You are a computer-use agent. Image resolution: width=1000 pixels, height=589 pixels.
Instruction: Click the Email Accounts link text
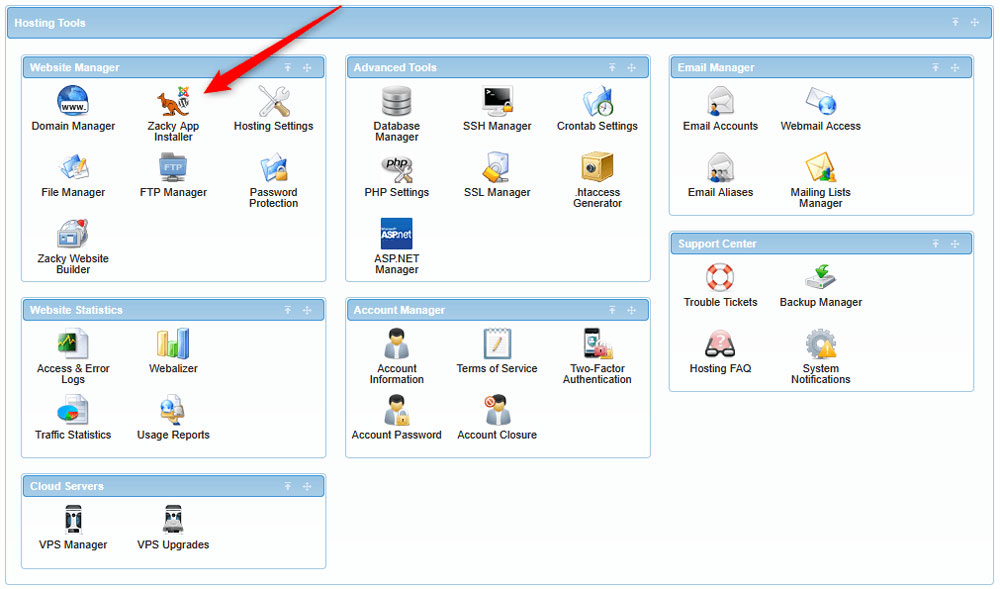pos(720,127)
